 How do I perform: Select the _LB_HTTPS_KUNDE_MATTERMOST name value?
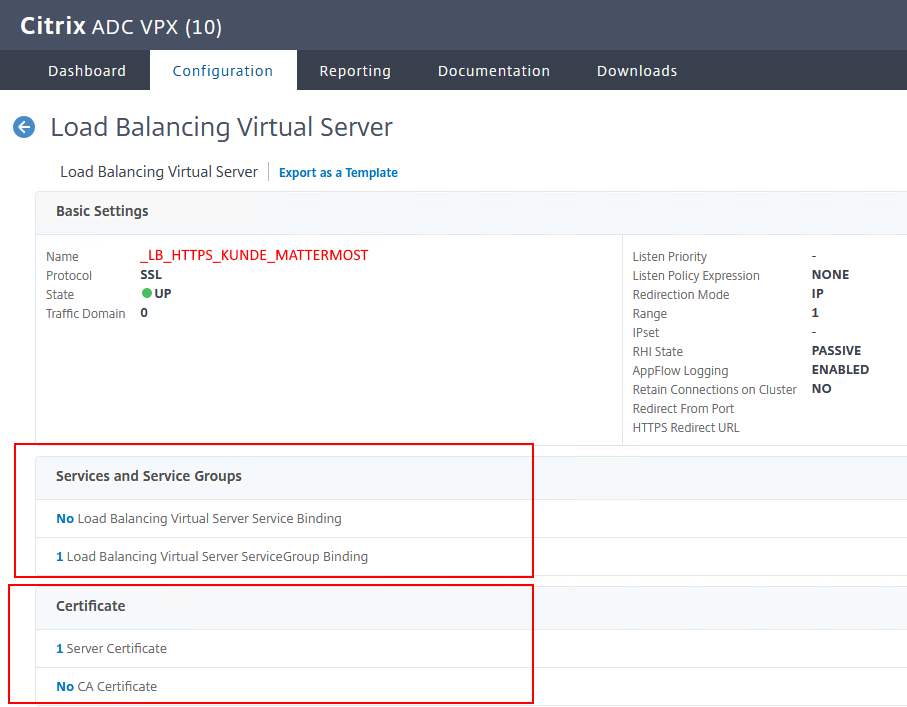(x=254, y=256)
